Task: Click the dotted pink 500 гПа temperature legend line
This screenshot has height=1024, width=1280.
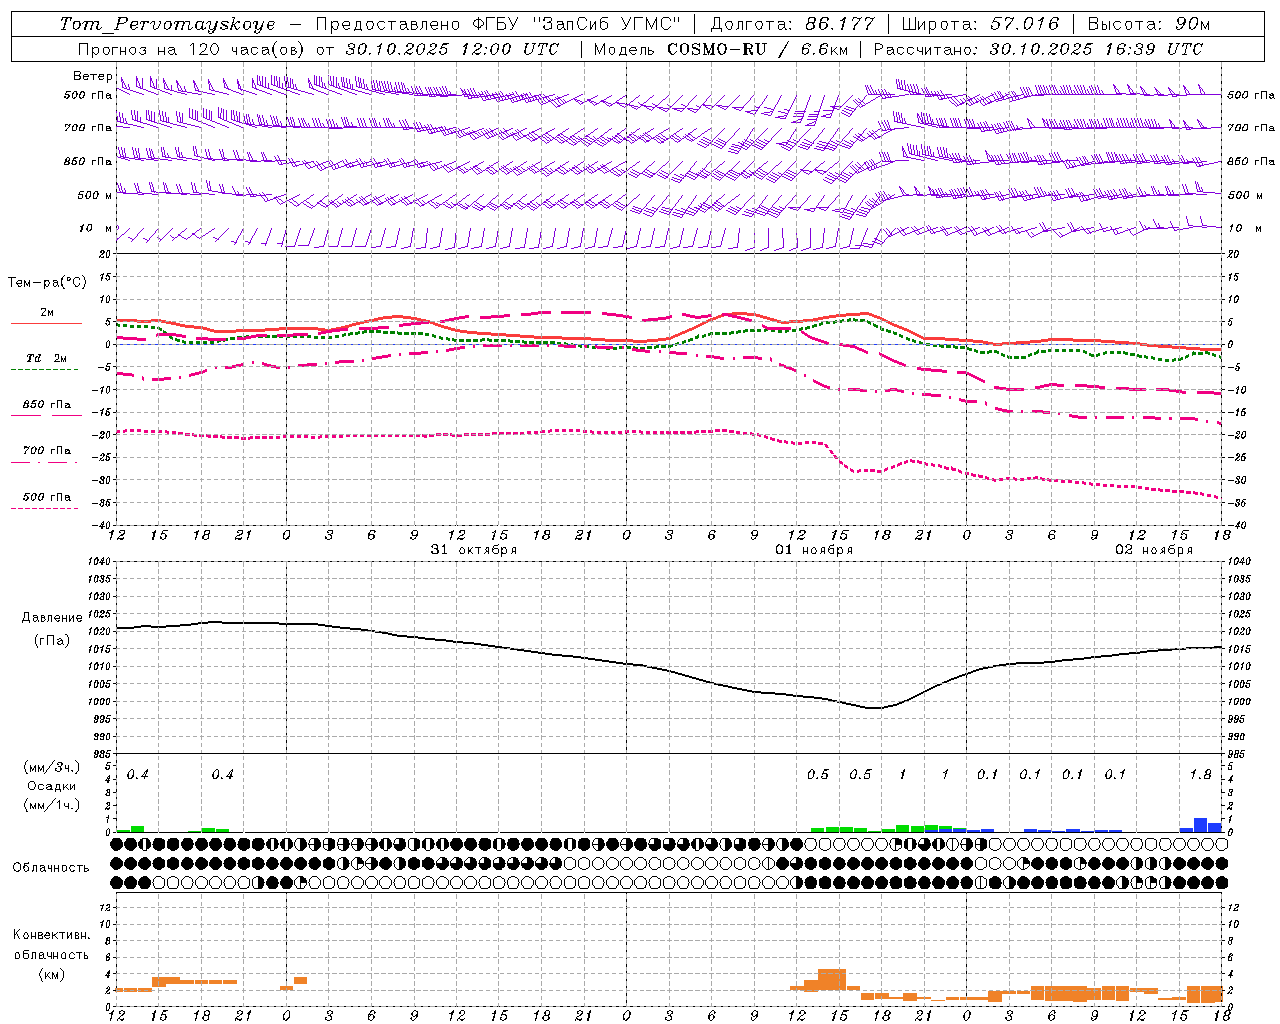Action: 46,509
